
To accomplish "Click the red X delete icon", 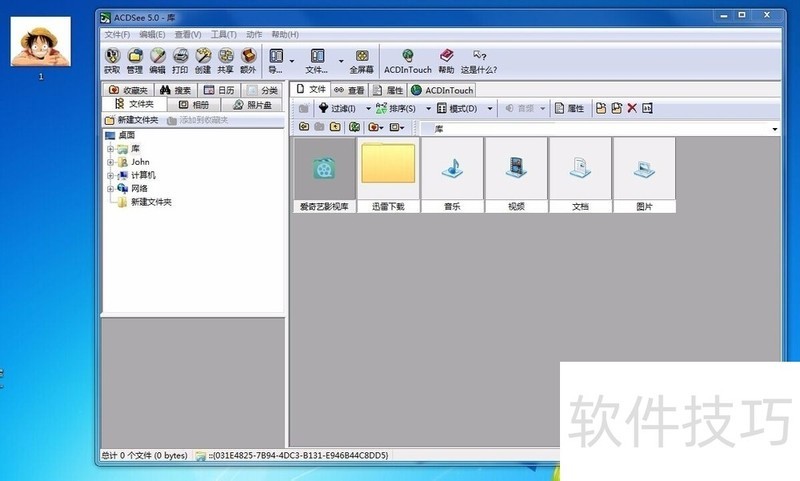I will coord(632,108).
